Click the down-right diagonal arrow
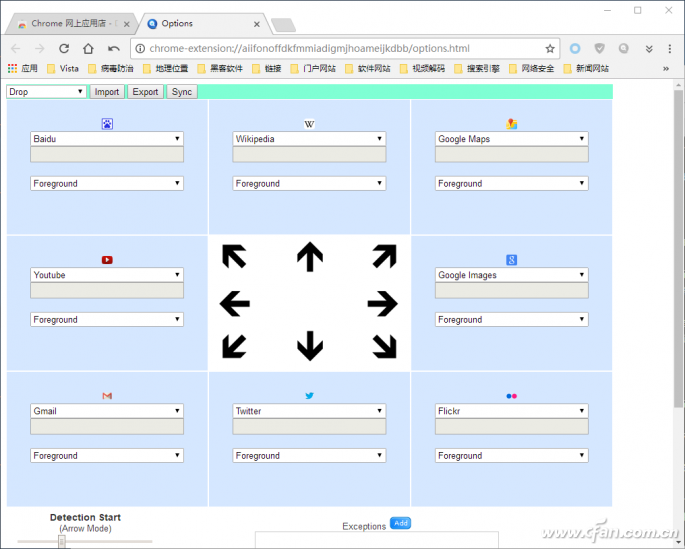 tap(384, 346)
